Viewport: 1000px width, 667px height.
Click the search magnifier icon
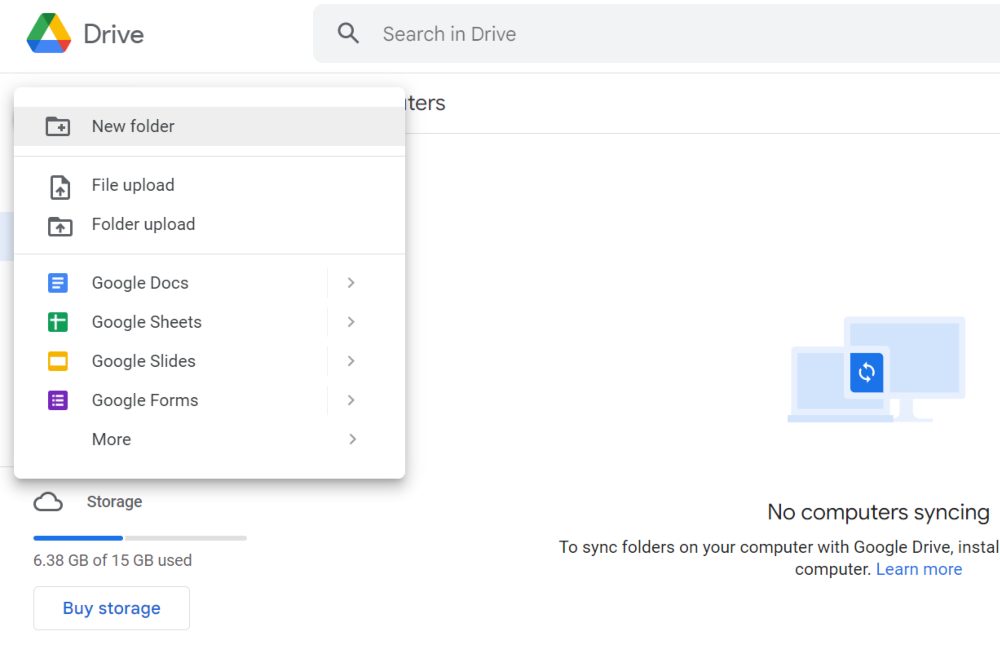tap(348, 33)
